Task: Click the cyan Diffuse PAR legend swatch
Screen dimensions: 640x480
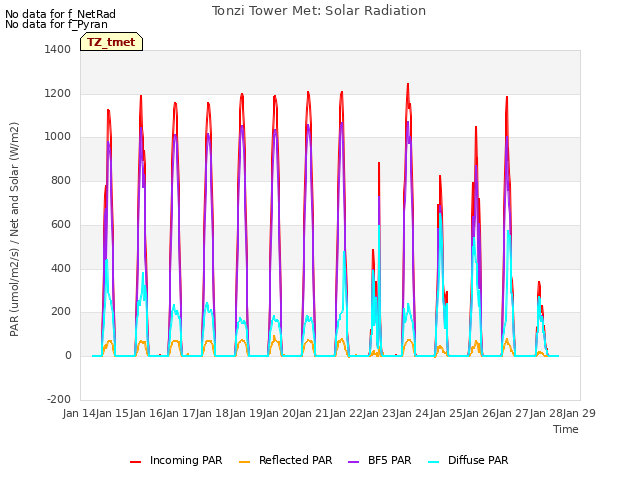Action: (433, 461)
